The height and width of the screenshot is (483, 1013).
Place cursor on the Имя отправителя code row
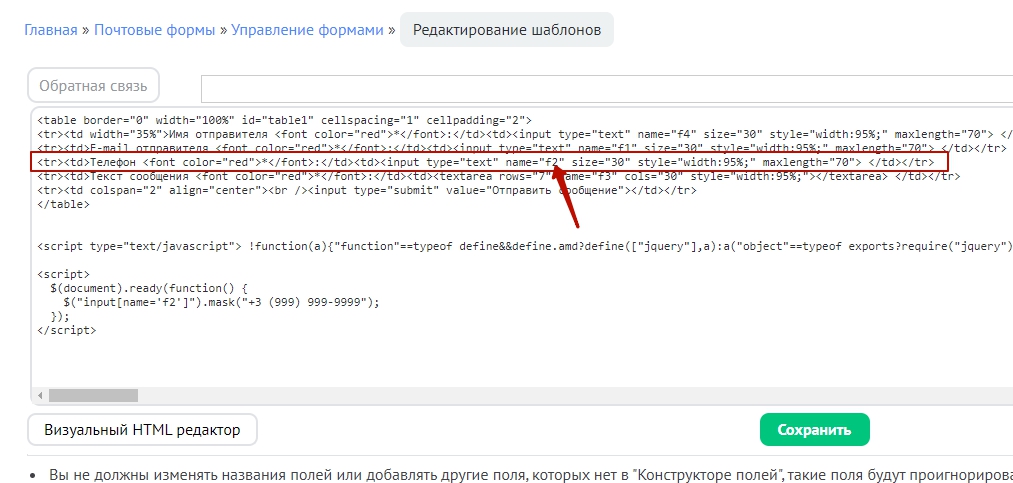(x=300, y=133)
